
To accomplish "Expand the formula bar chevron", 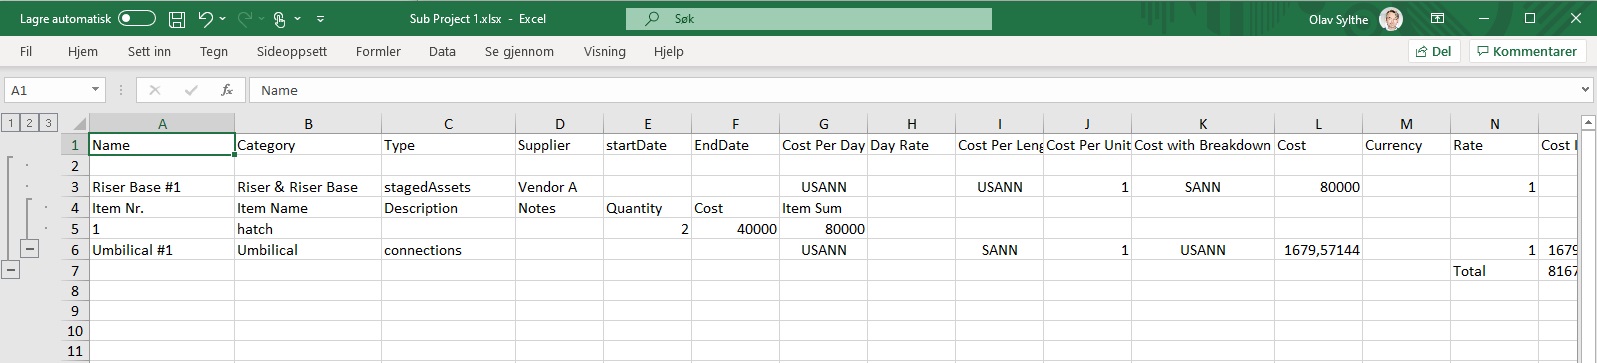I will (x=1585, y=90).
